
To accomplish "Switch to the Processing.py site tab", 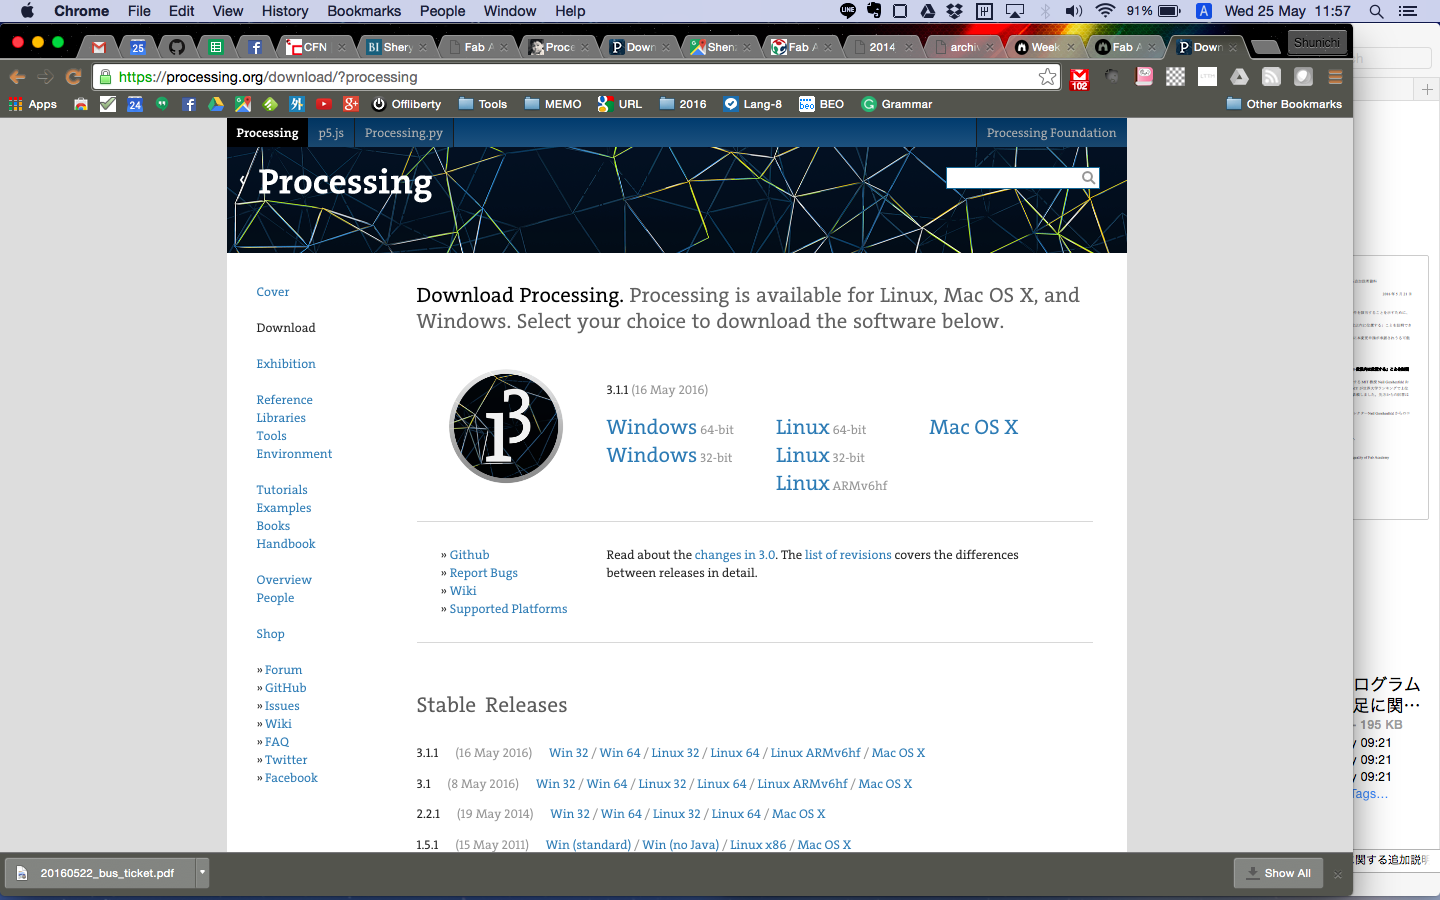I will [x=404, y=133].
